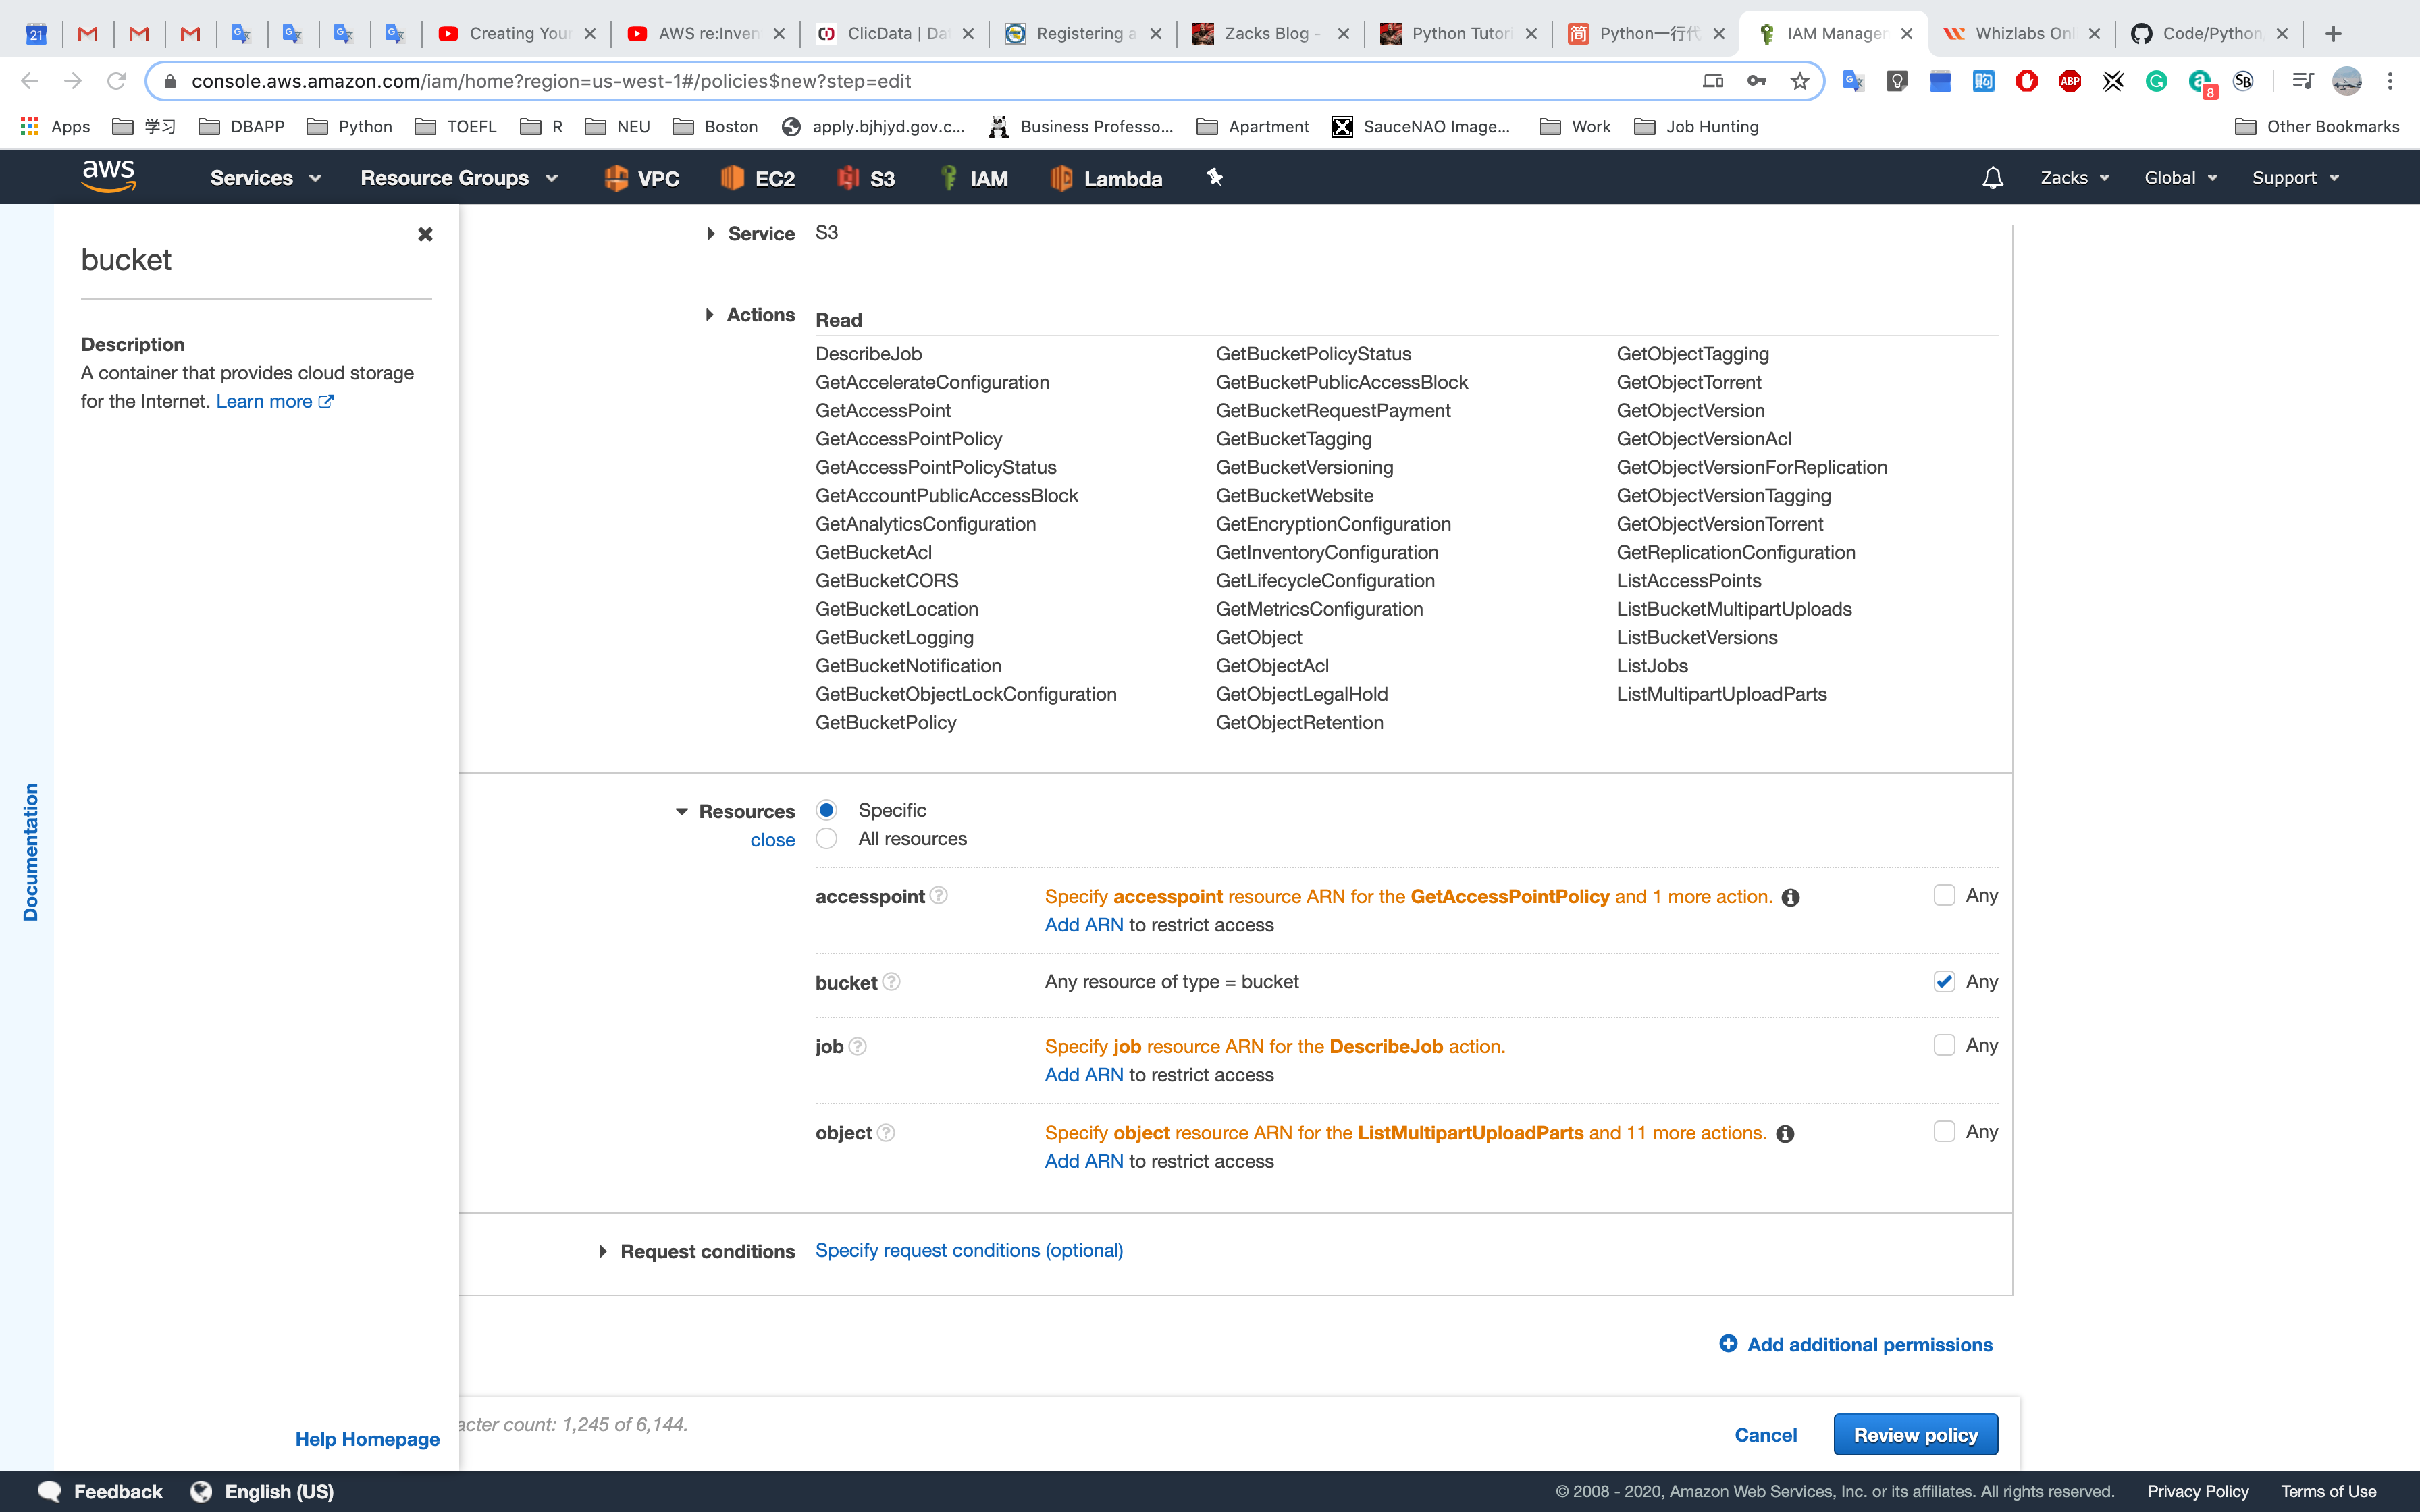Open the notifications bell icon
The image size is (2420, 1512).
coord(1992,178)
